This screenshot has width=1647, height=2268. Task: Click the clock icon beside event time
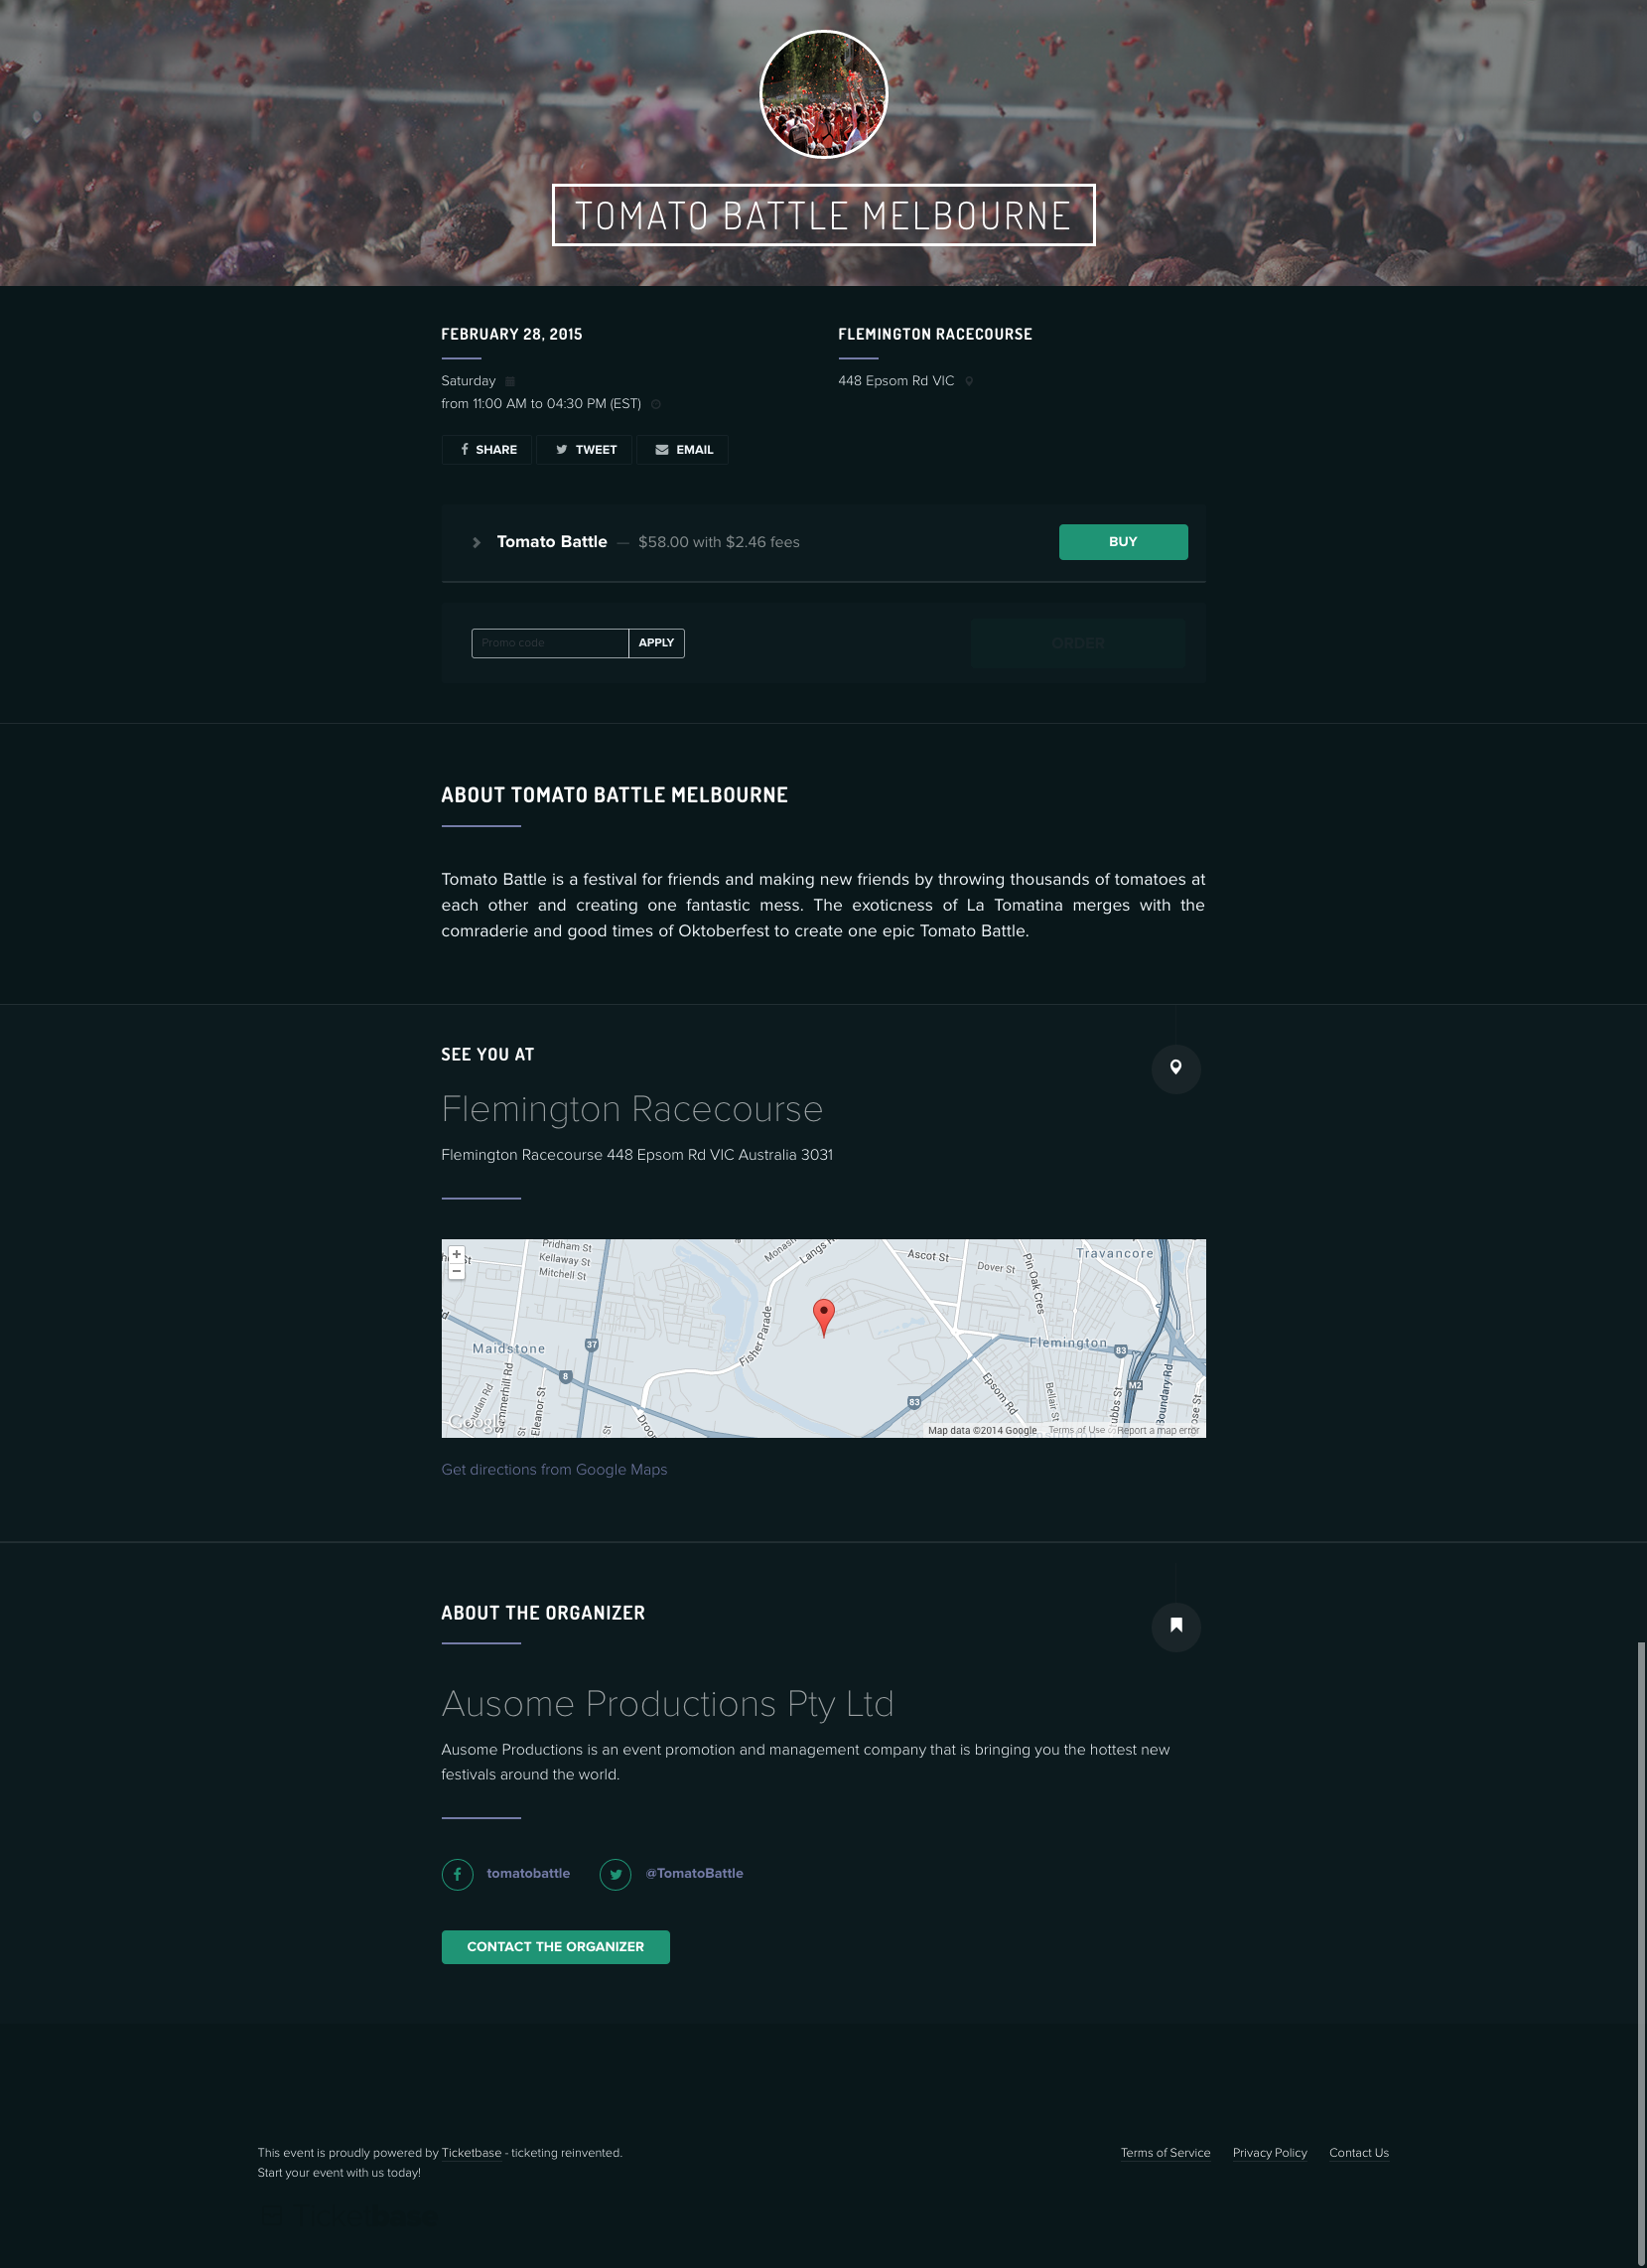click(656, 404)
